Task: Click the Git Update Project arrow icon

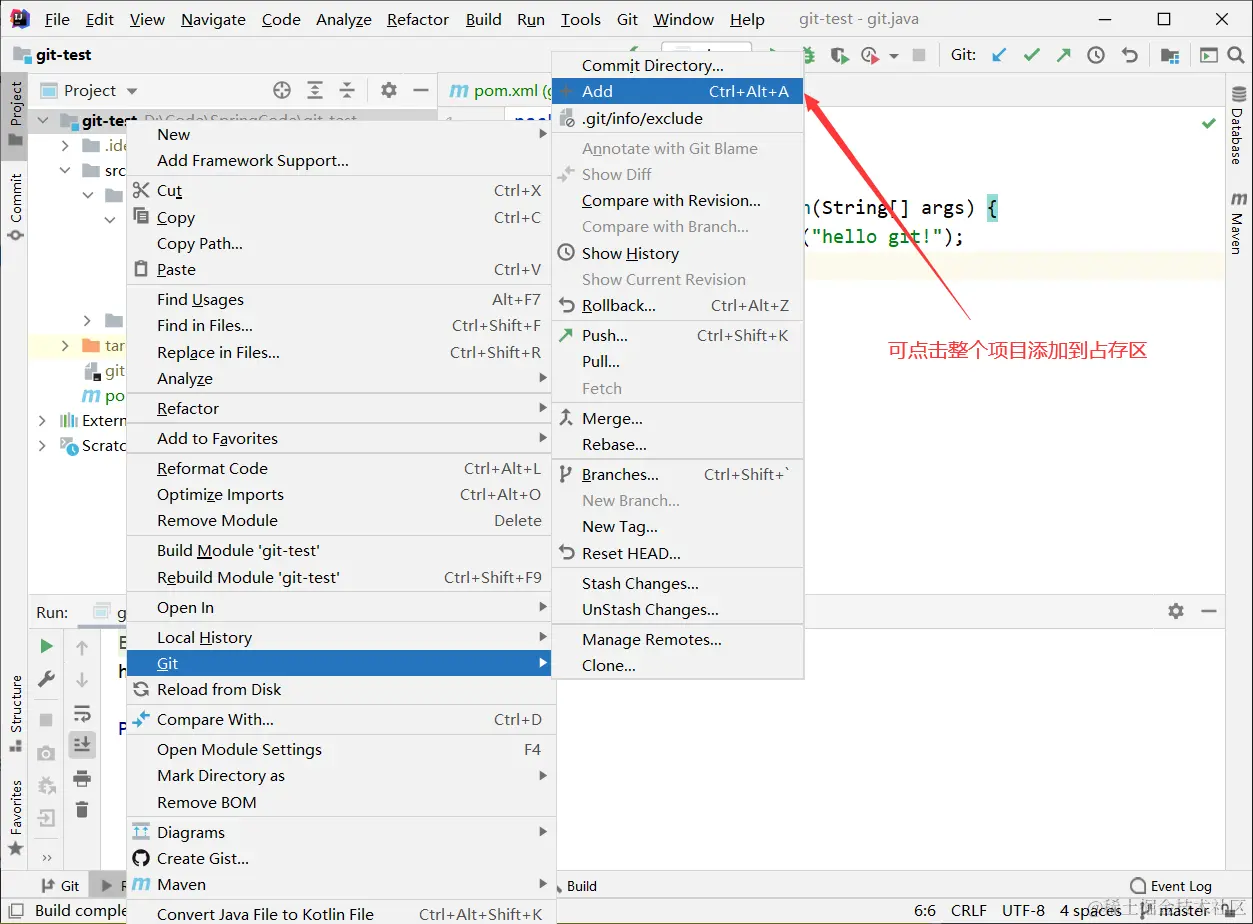Action: pos(999,55)
